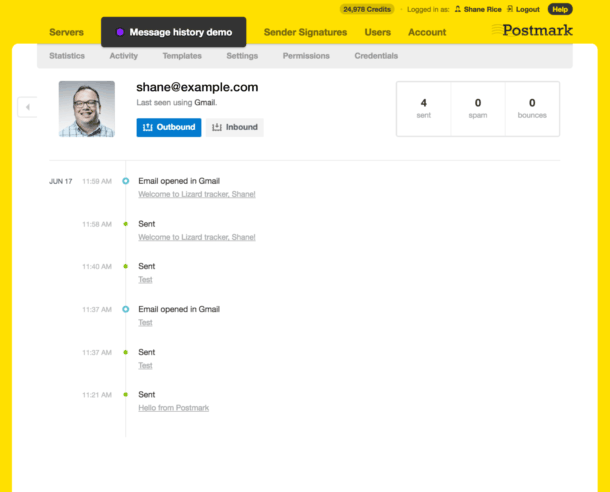Click the '11:40 AM' timestamp
Screen dimensions: 610x492
[97, 266]
